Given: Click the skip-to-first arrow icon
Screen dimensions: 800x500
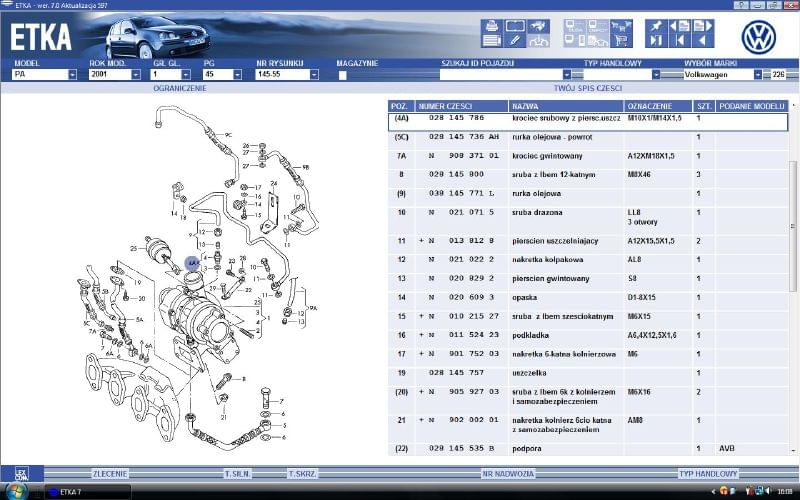Looking at the screenshot, I should pyautogui.click(x=680, y=40).
